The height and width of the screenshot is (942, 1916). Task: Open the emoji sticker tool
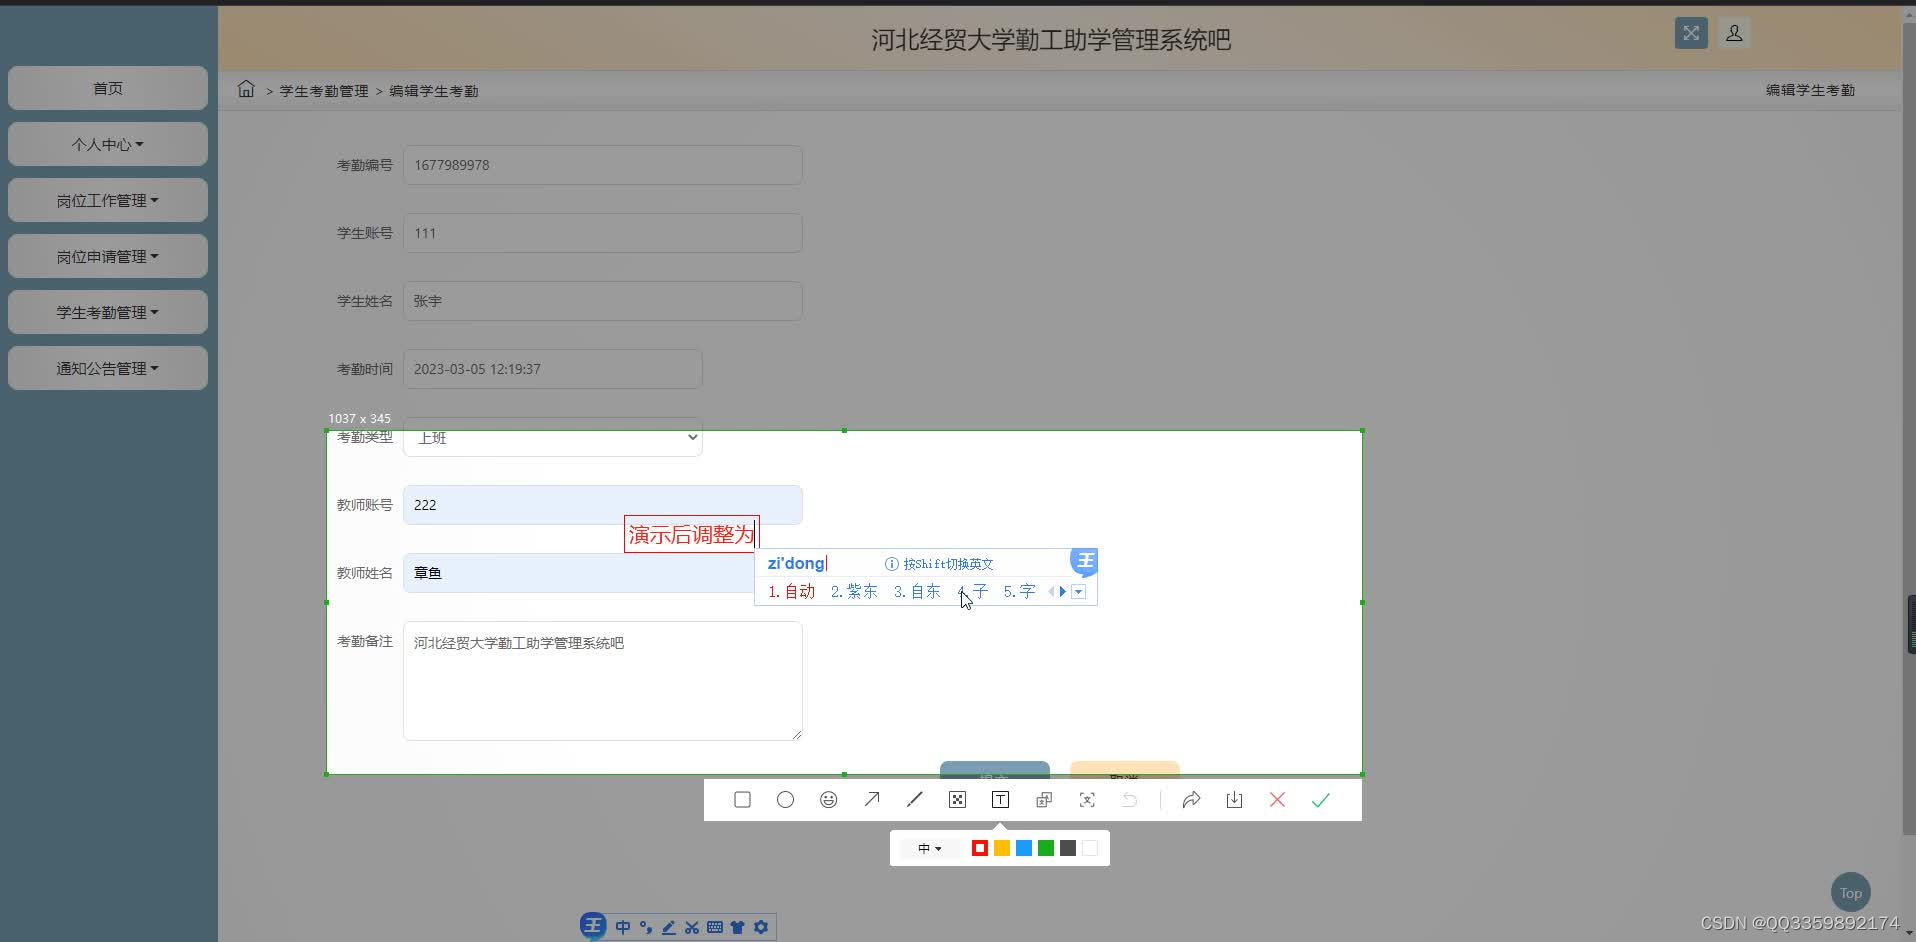[828, 800]
